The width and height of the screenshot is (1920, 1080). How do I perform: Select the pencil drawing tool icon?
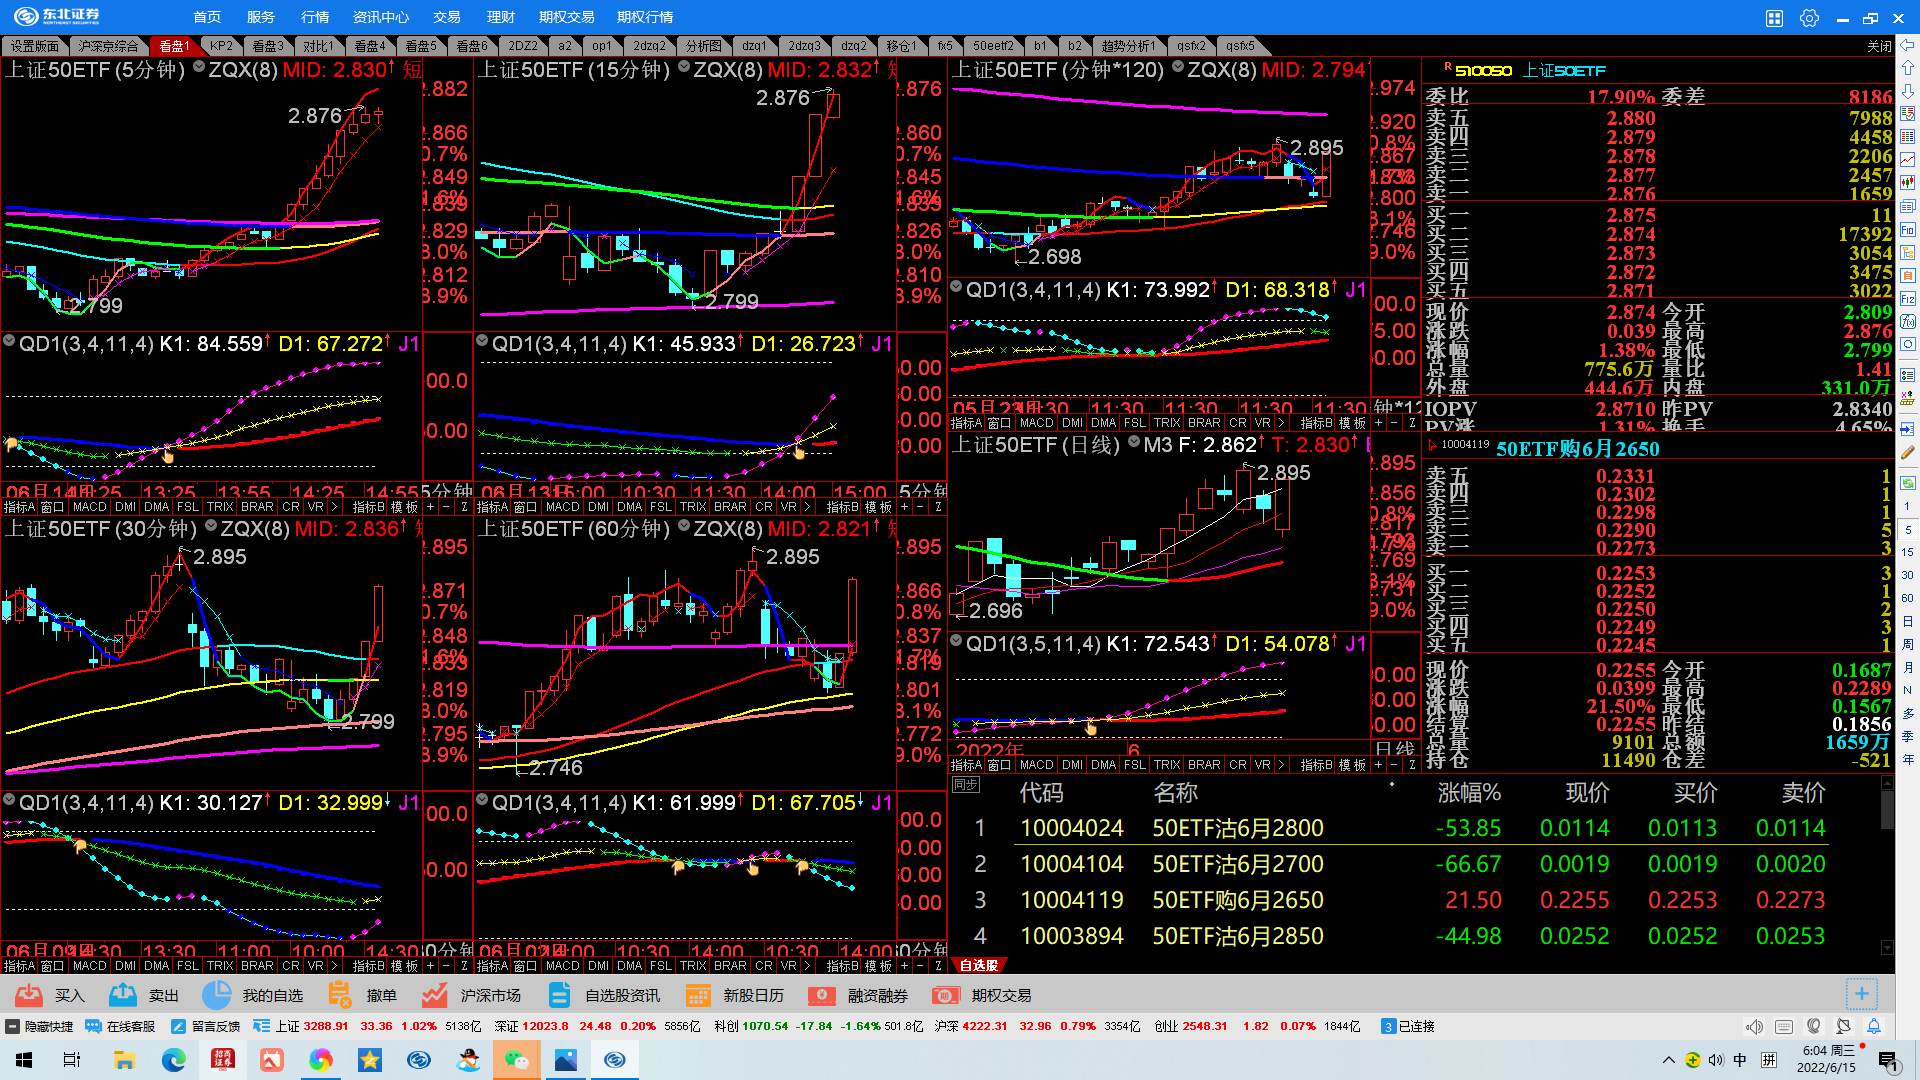(1908, 452)
